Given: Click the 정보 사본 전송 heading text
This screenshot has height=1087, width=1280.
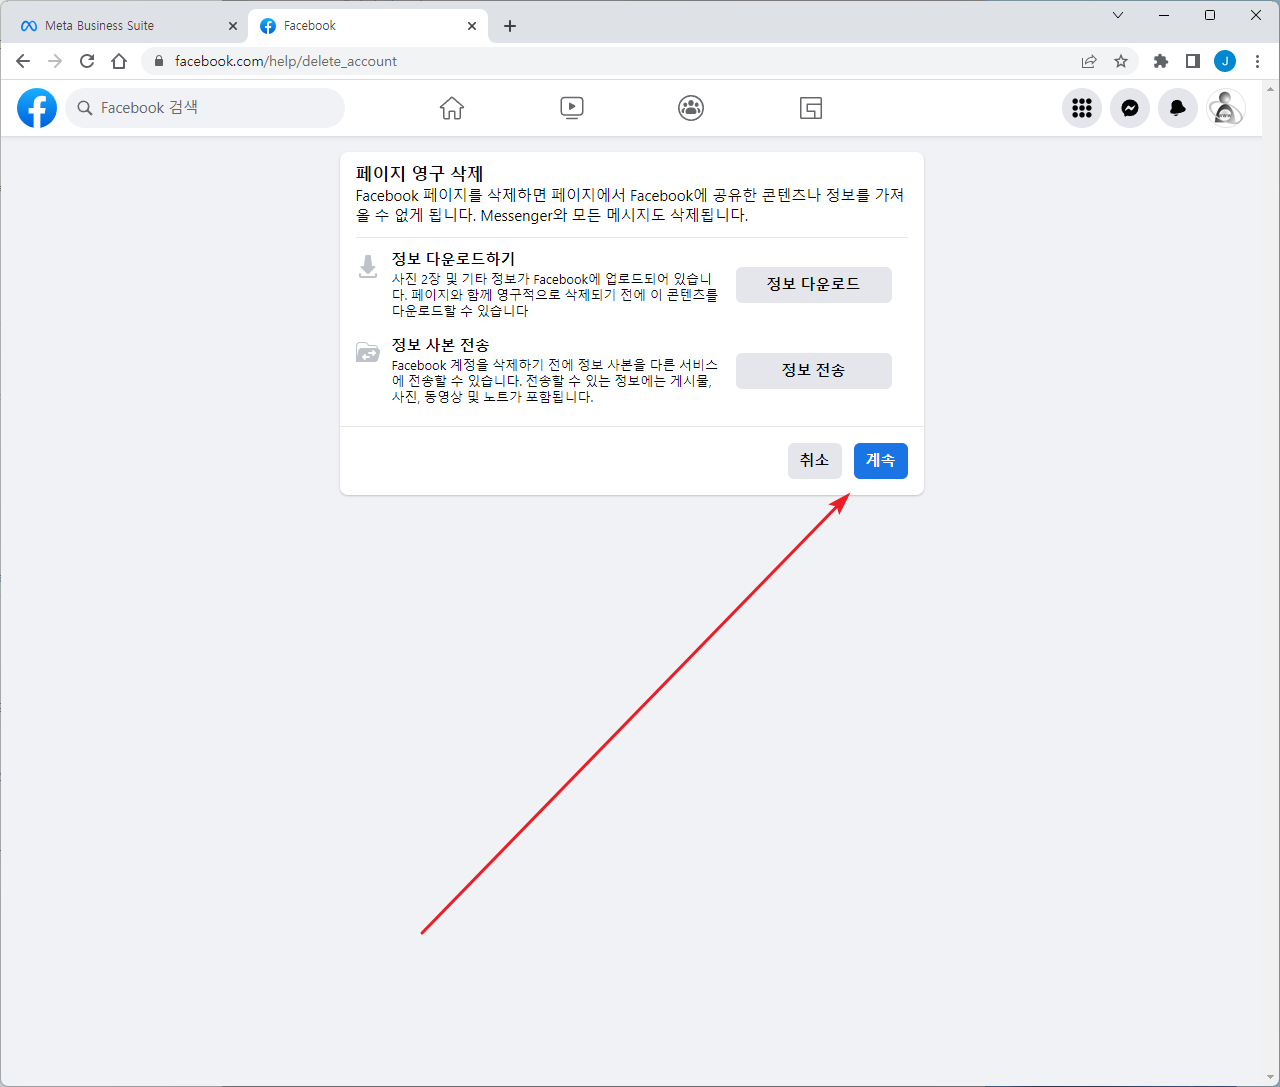Looking at the screenshot, I should point(441,345).
